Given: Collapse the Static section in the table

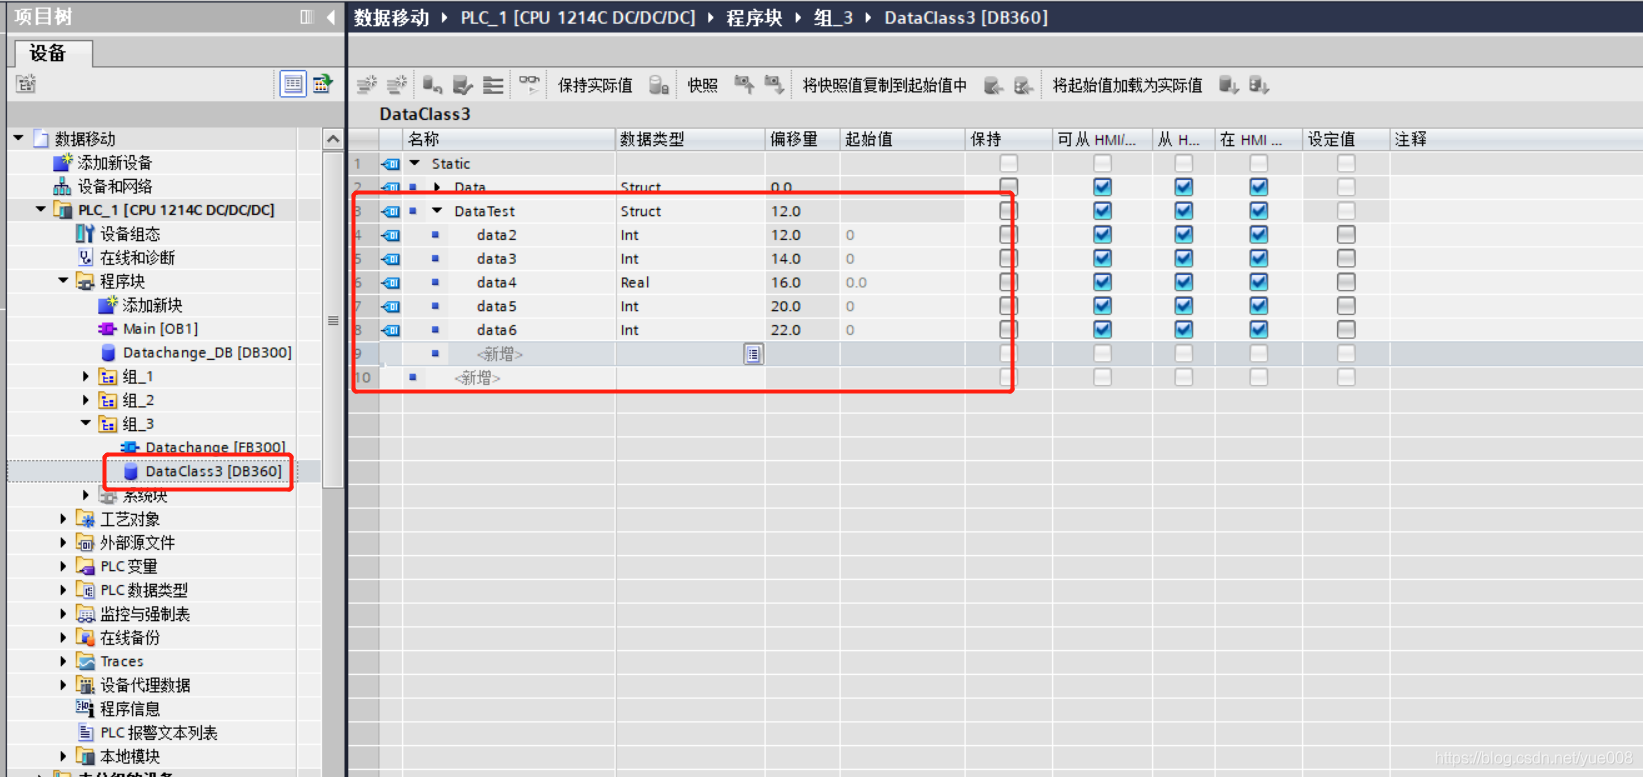Looking at the screenshot, I should [x=415, y=163].
